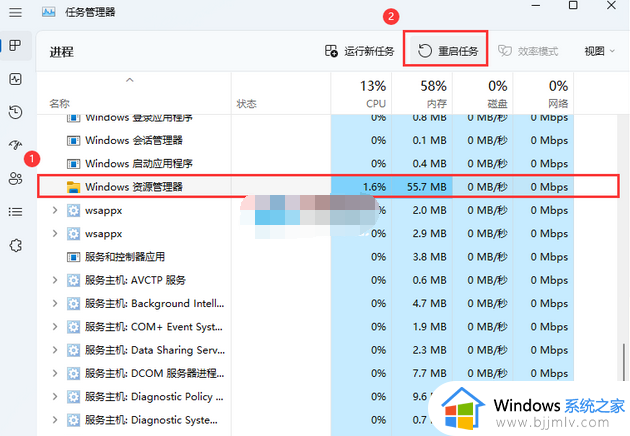Click the 效率模式 button
630x436 pixels.
click(x=528, y=51)
